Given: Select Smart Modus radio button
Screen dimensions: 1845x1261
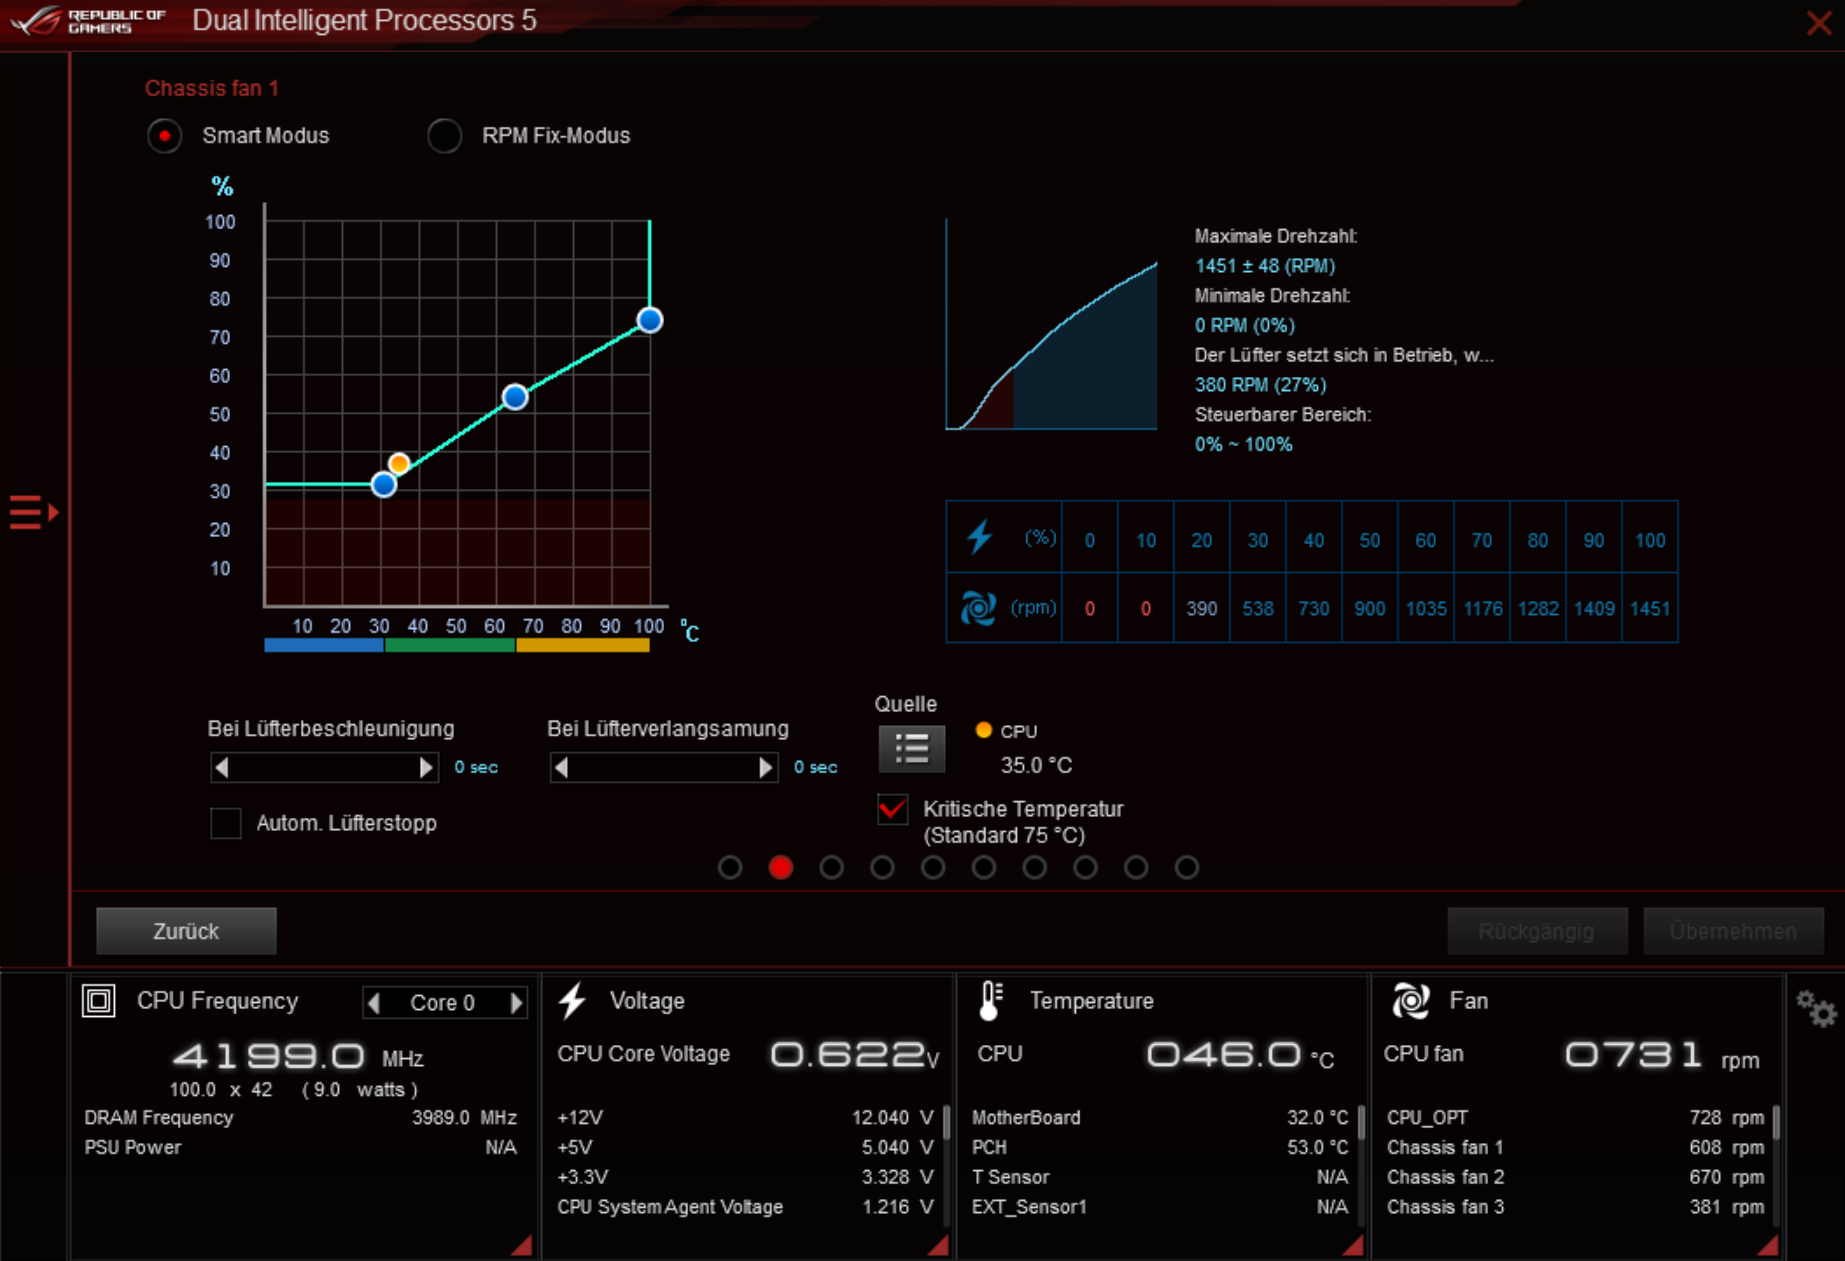Looking at the screenshot, I should [165, 136].
